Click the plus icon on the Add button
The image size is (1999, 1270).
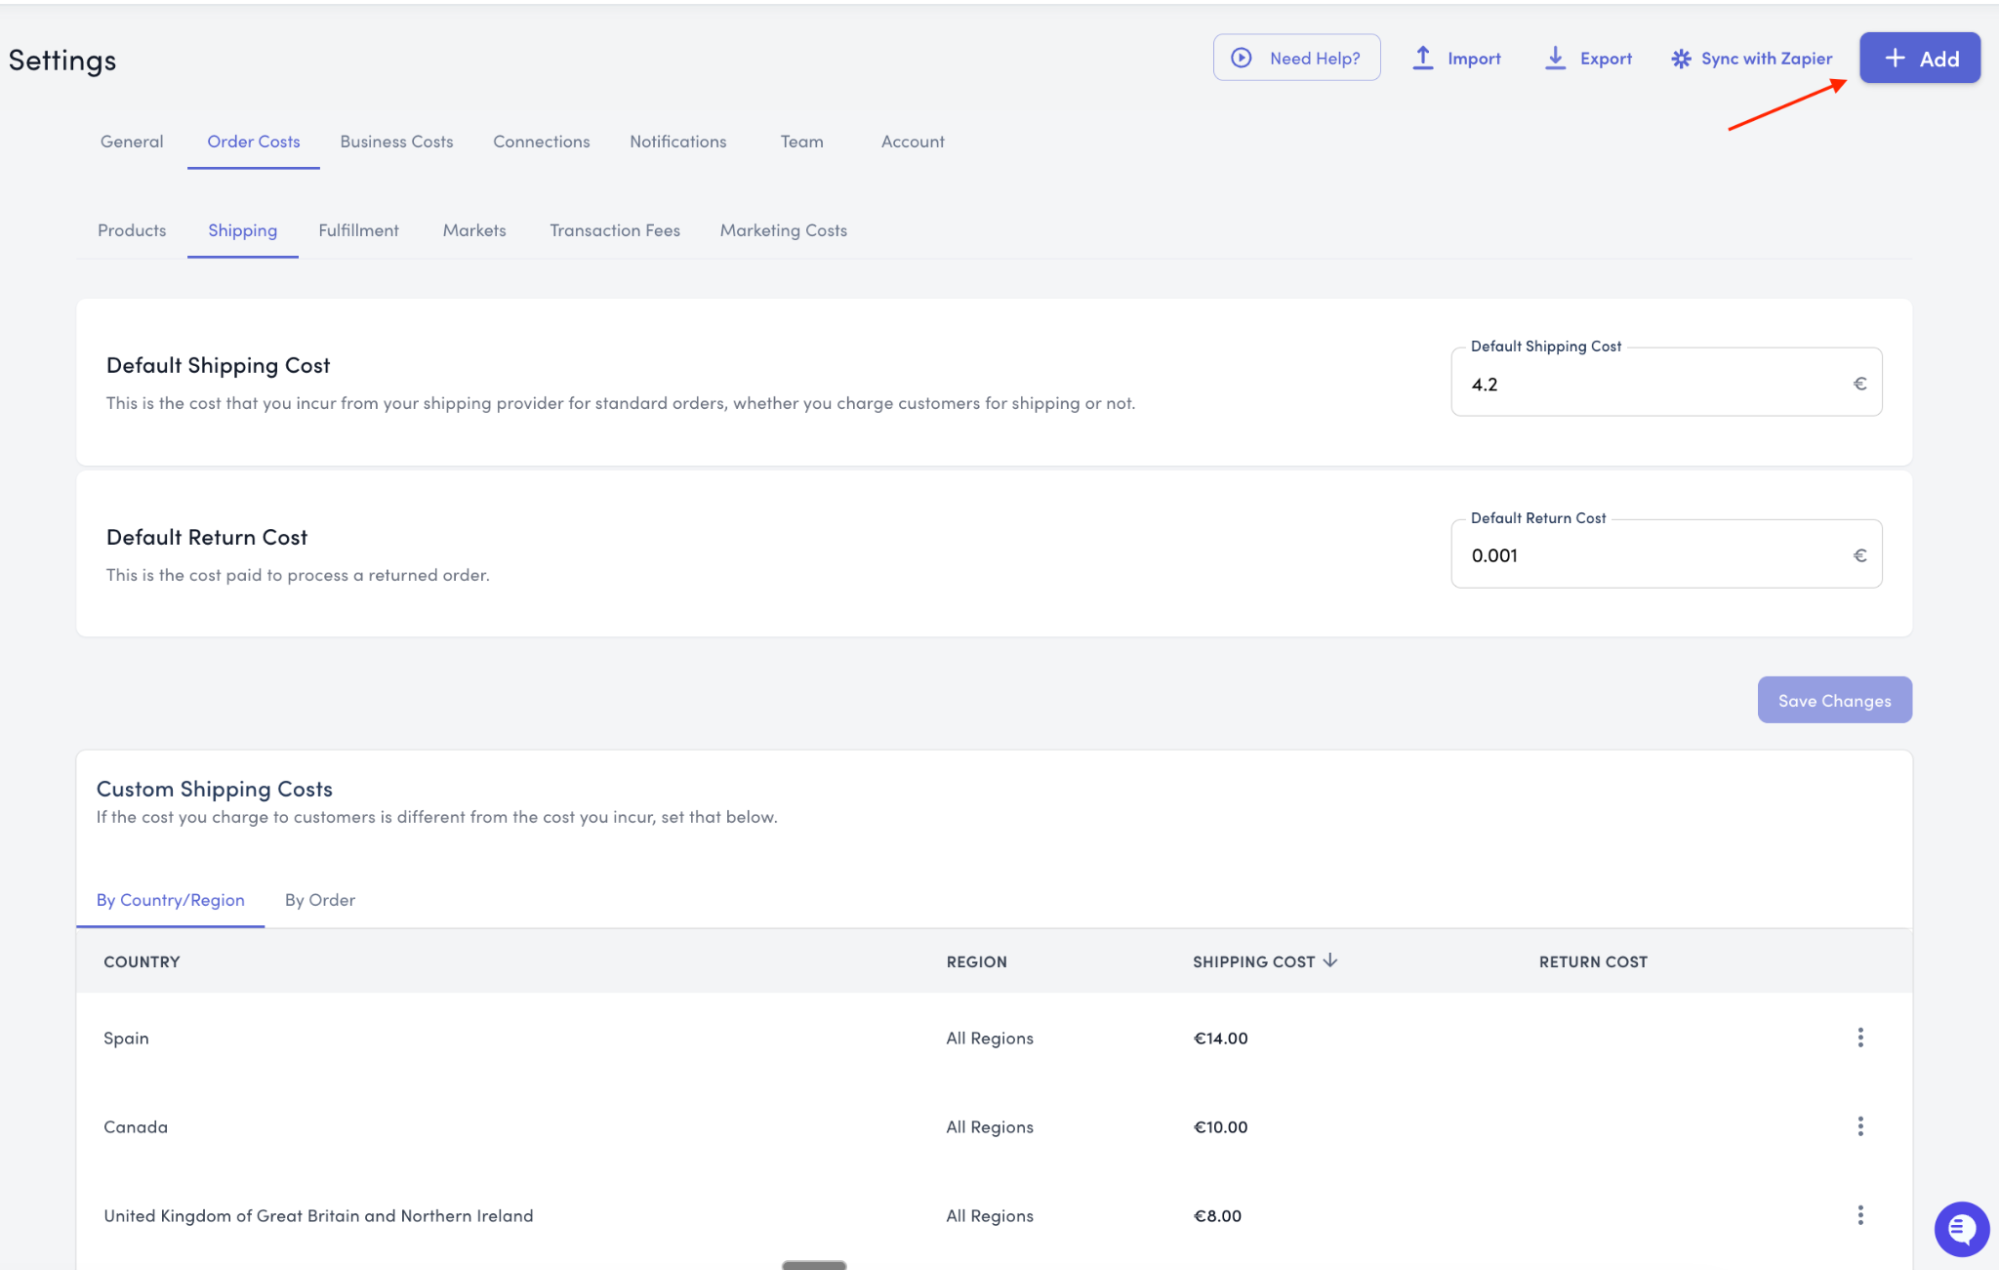1894,58
